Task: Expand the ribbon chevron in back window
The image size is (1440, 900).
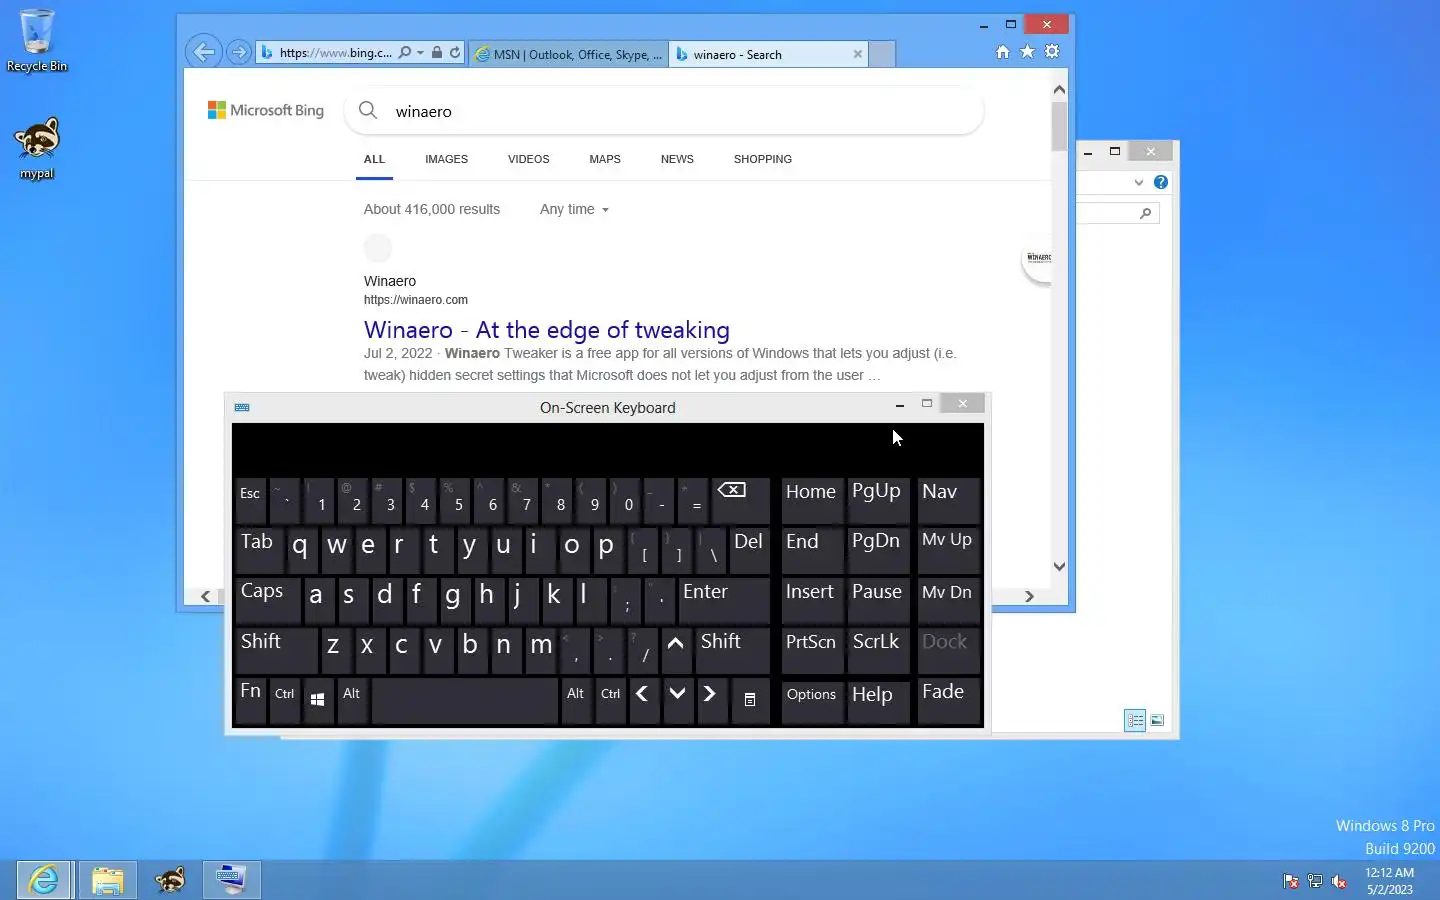Action: click(1138, 182)
